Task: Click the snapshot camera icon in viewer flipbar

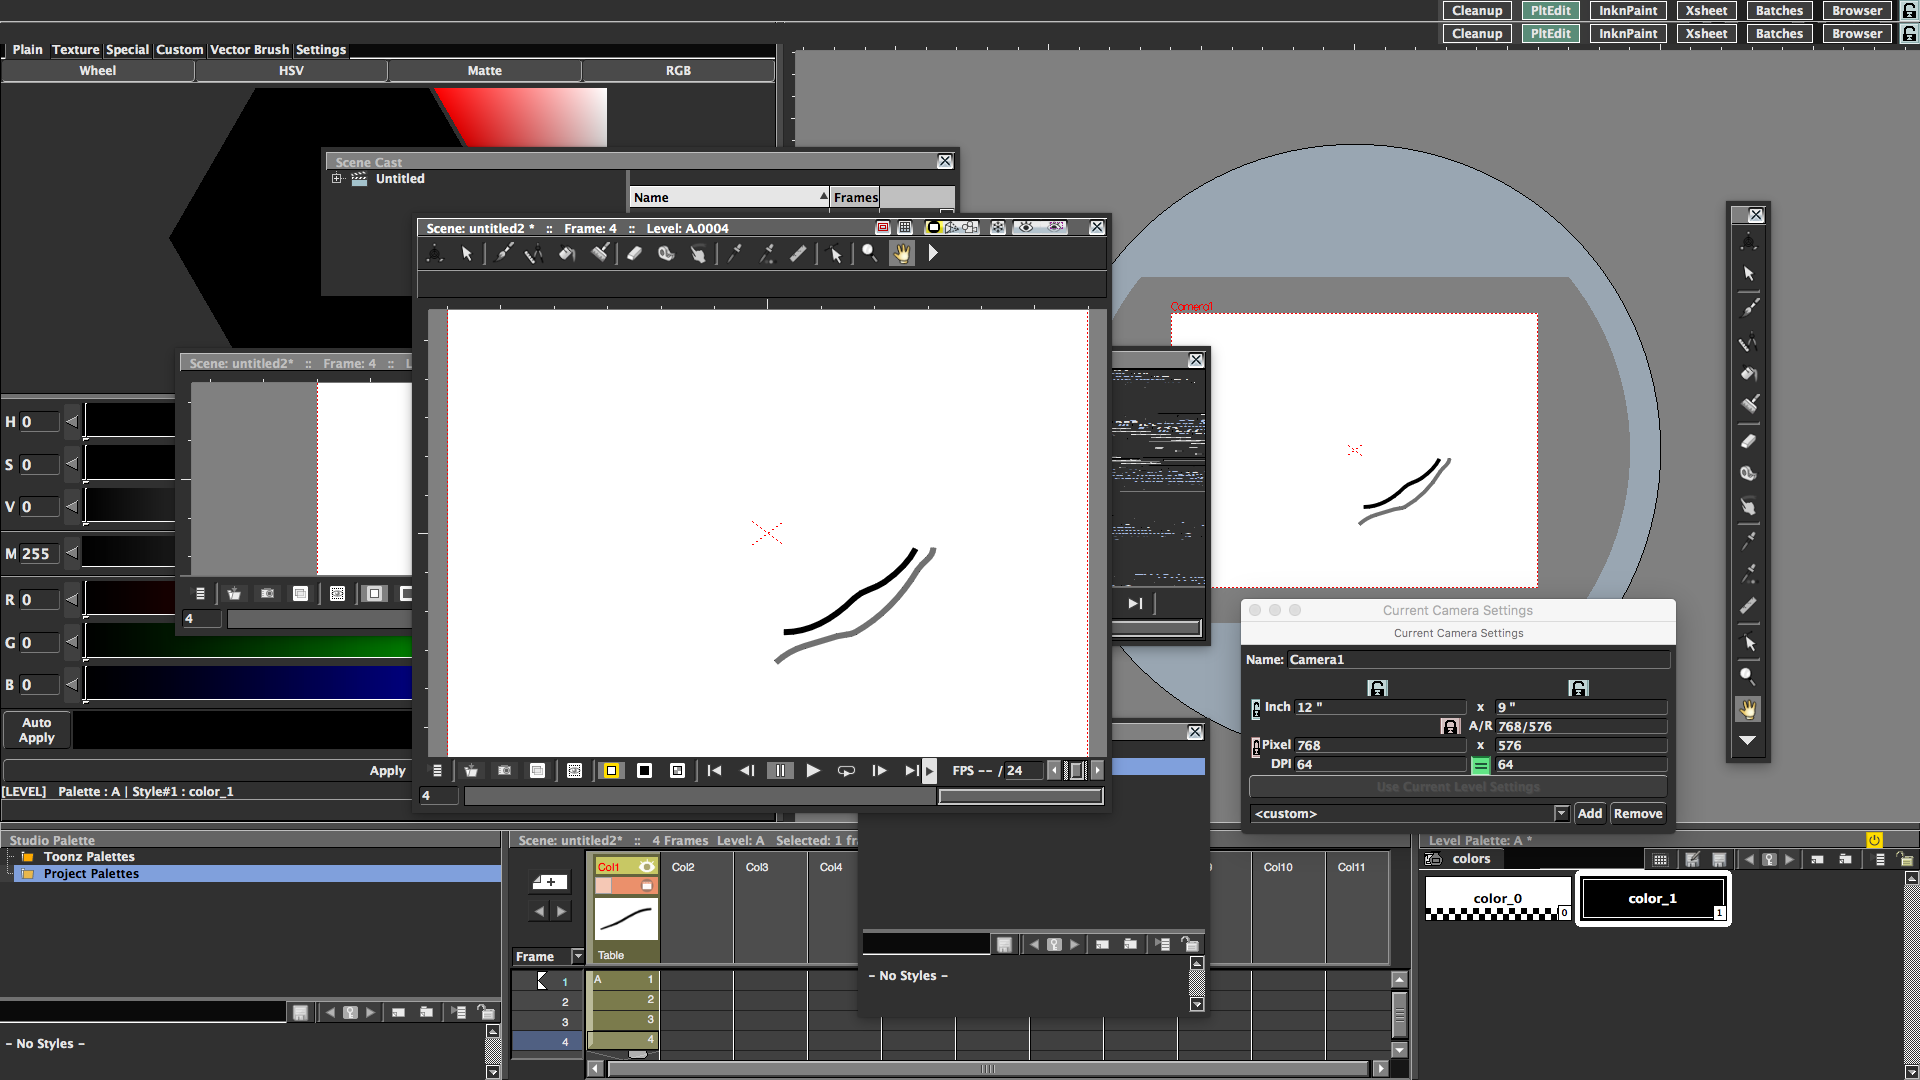Action: [x=504, y=770]
